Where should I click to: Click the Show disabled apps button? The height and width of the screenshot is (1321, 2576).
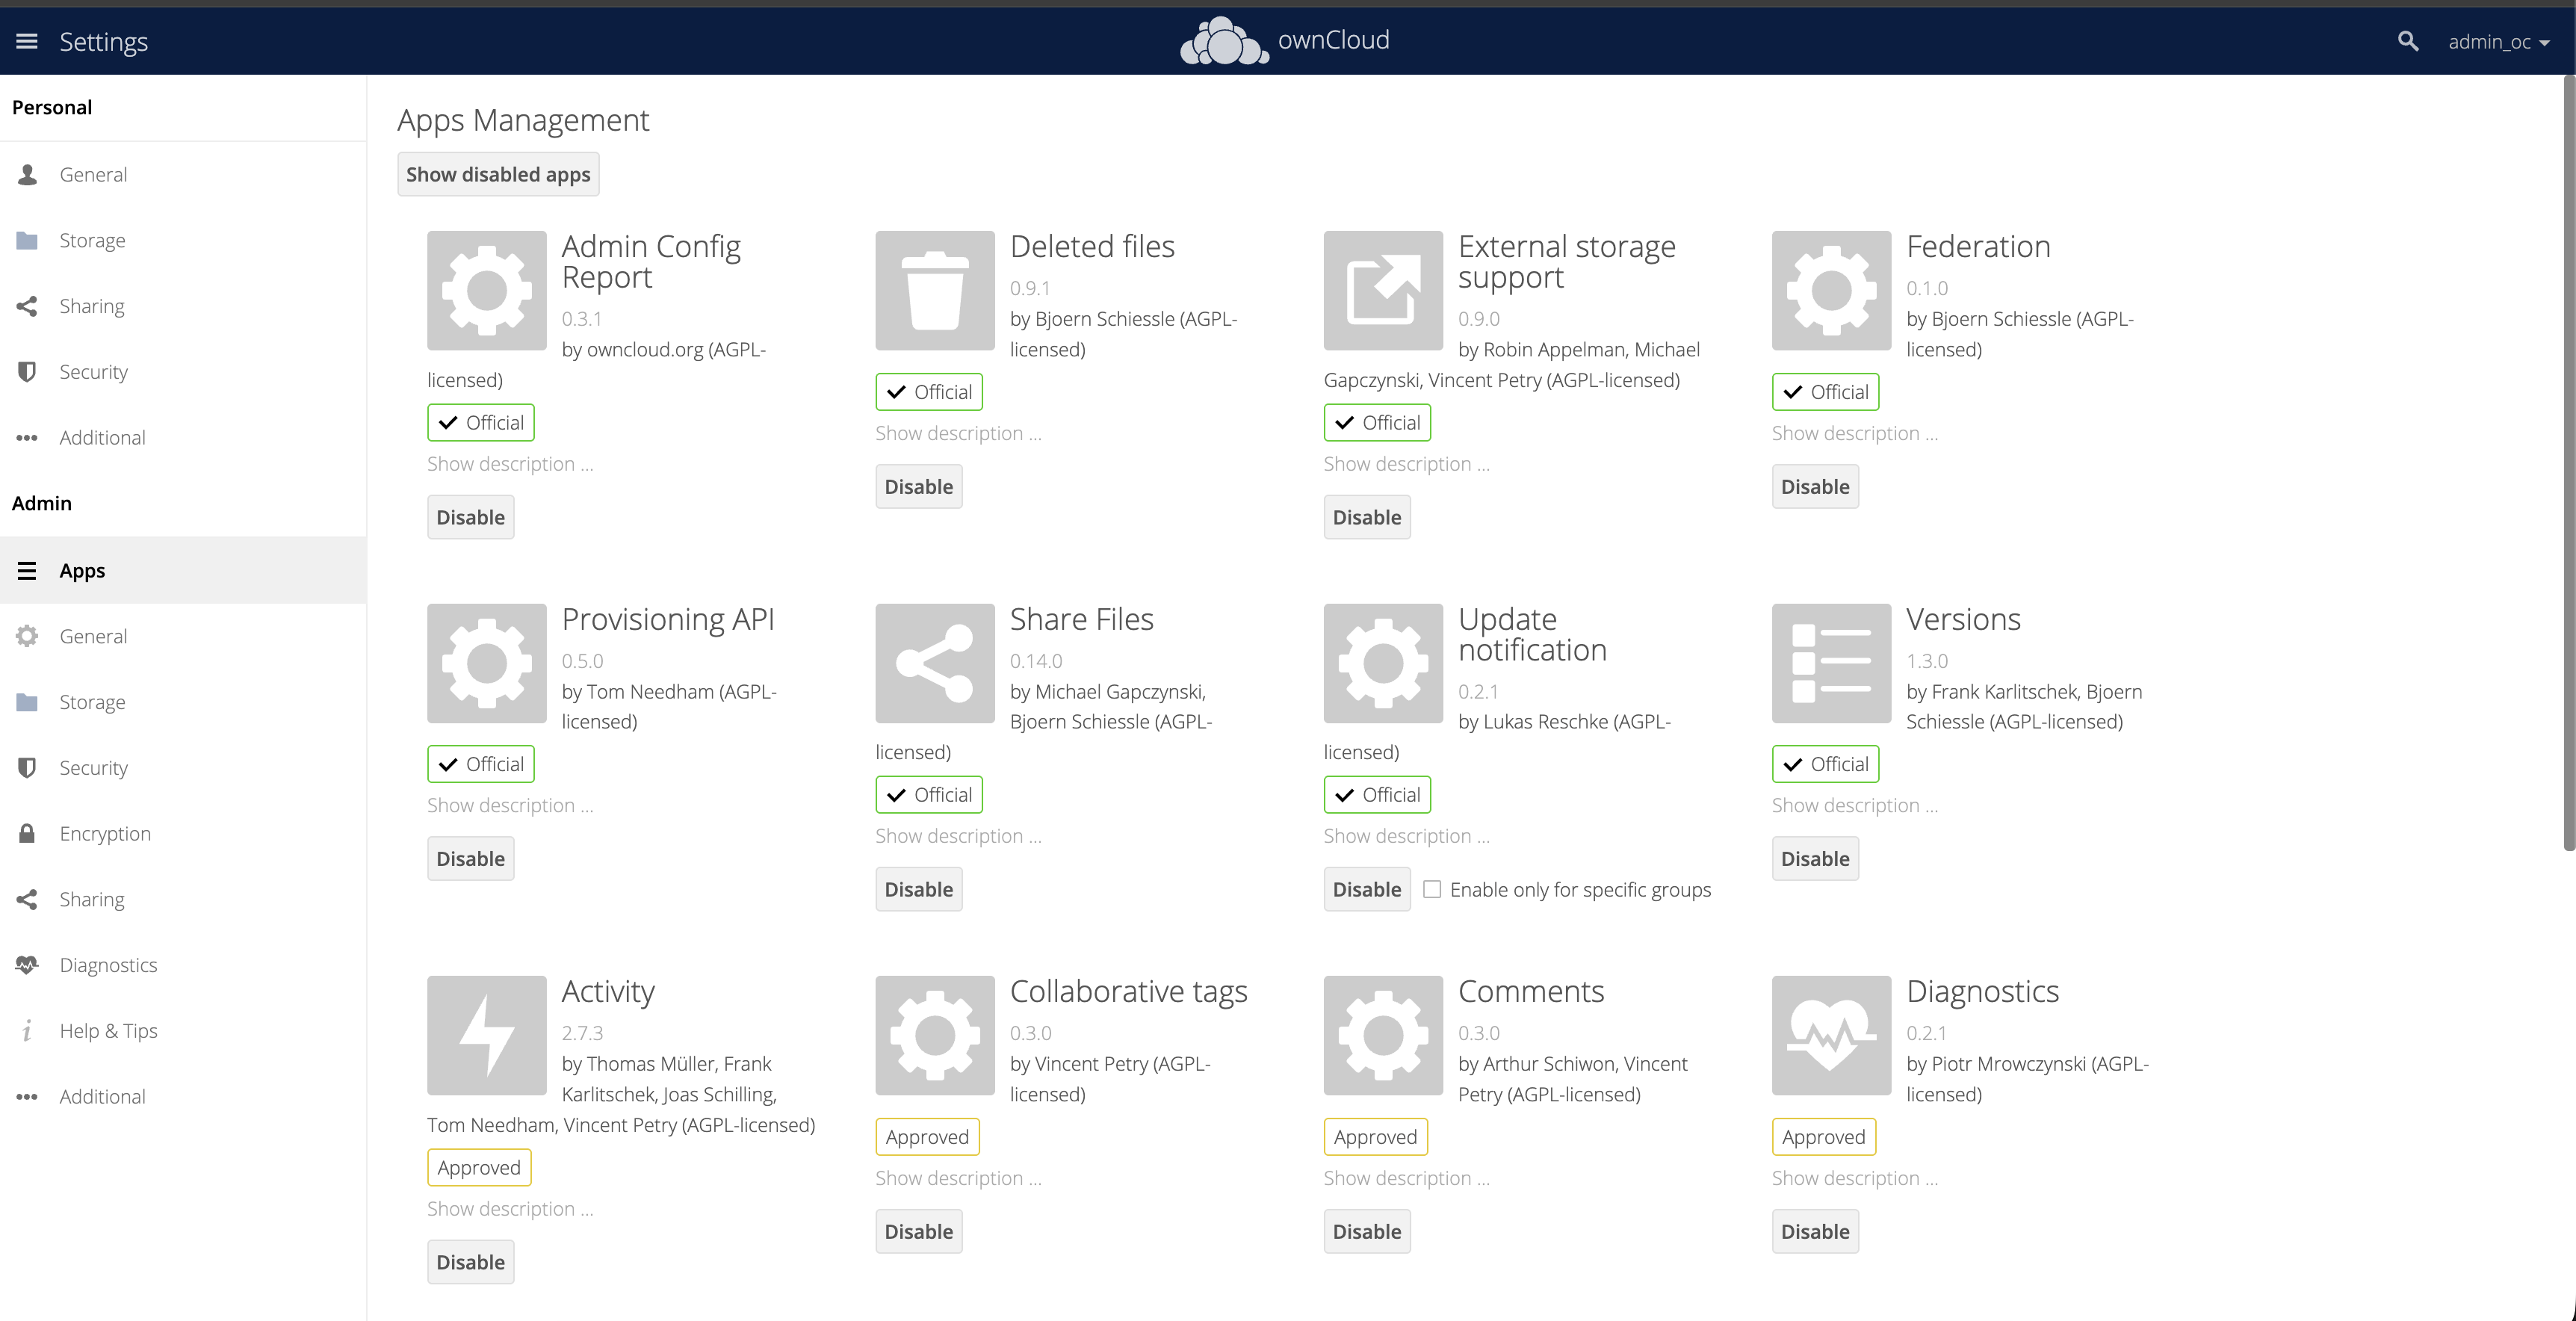(x=498, y=173)
